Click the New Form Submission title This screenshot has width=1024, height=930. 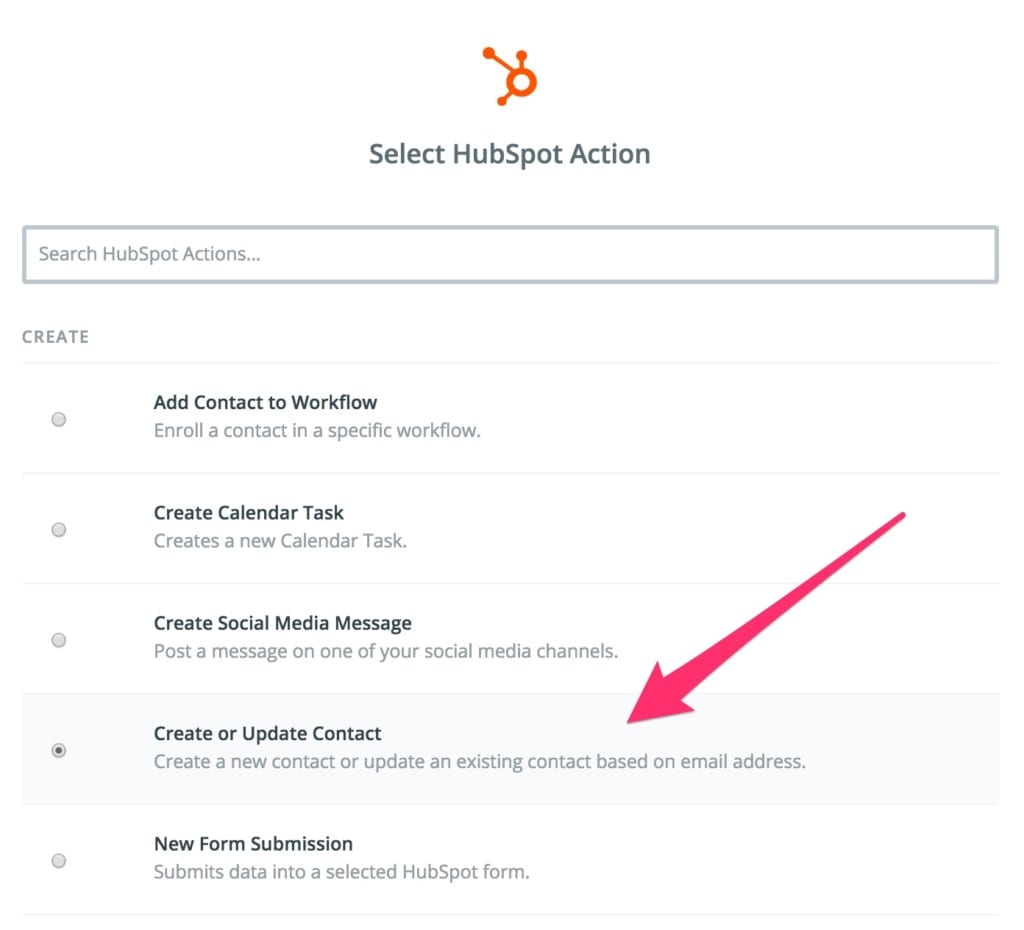coord(253,844)
